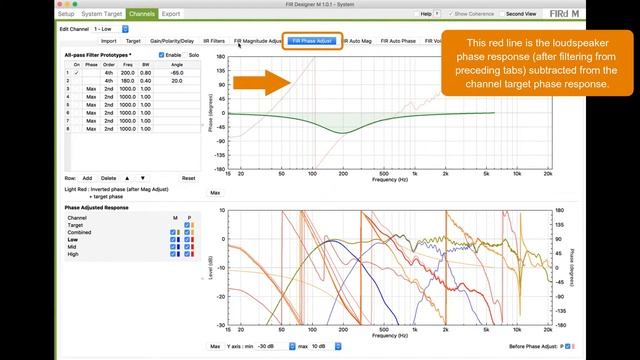Image resolution: width=640 pixels, height=360 pixels.
Task: Toggle Mid channel phase checkbox
Action: pos(187,247)
